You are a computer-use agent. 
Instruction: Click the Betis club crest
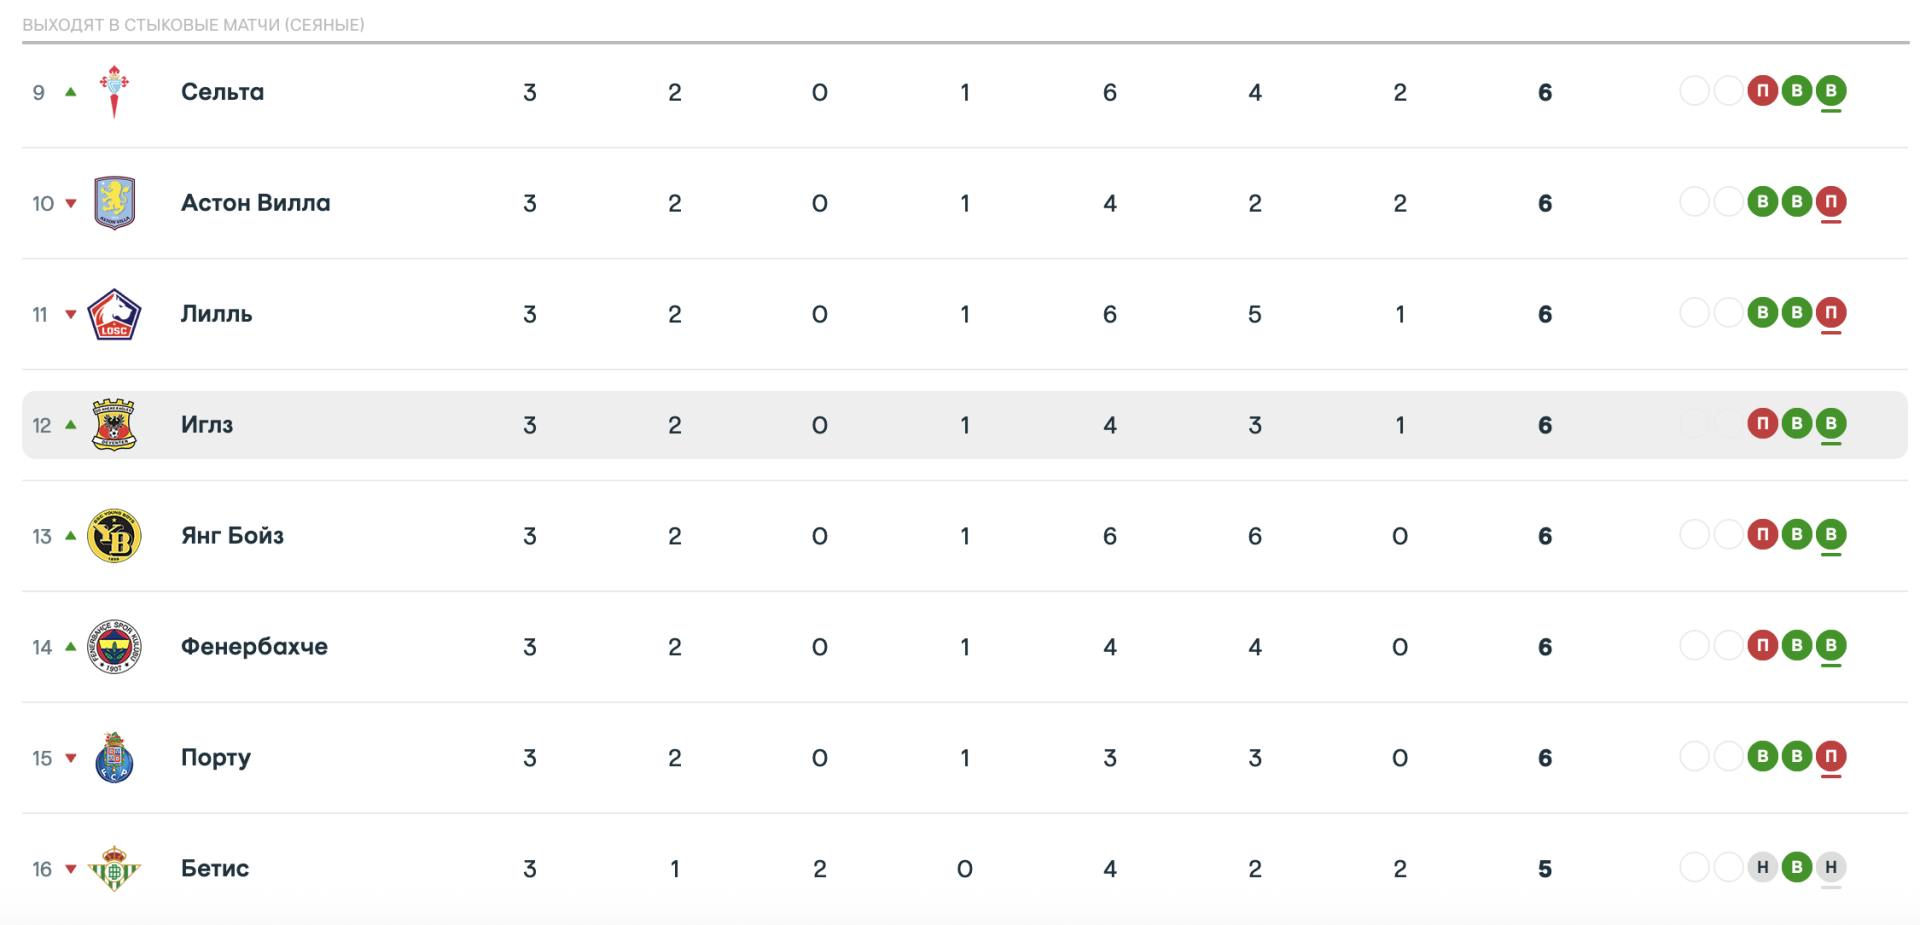click(114, 869)
